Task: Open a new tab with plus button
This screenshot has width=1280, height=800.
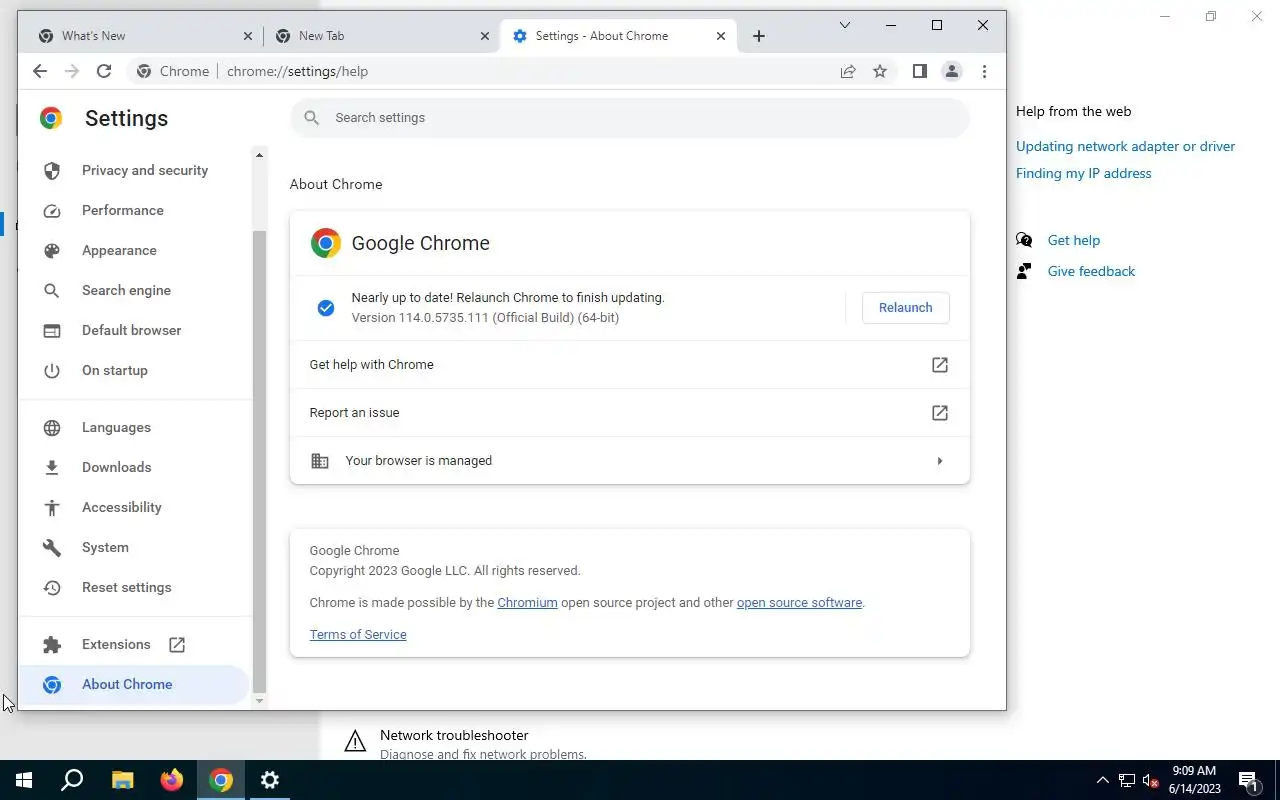Action: [x=759, y=36]
